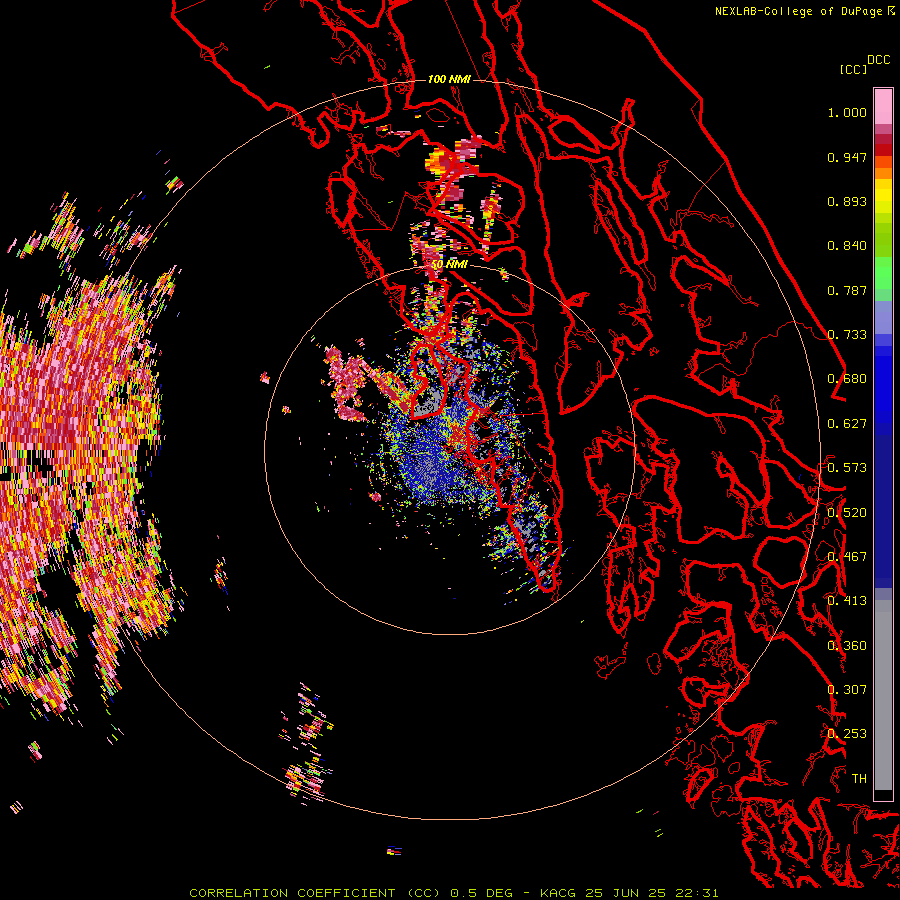Click the DCC label above the color bar
Screen dimensions: 900x900
(x=879, y=59)
